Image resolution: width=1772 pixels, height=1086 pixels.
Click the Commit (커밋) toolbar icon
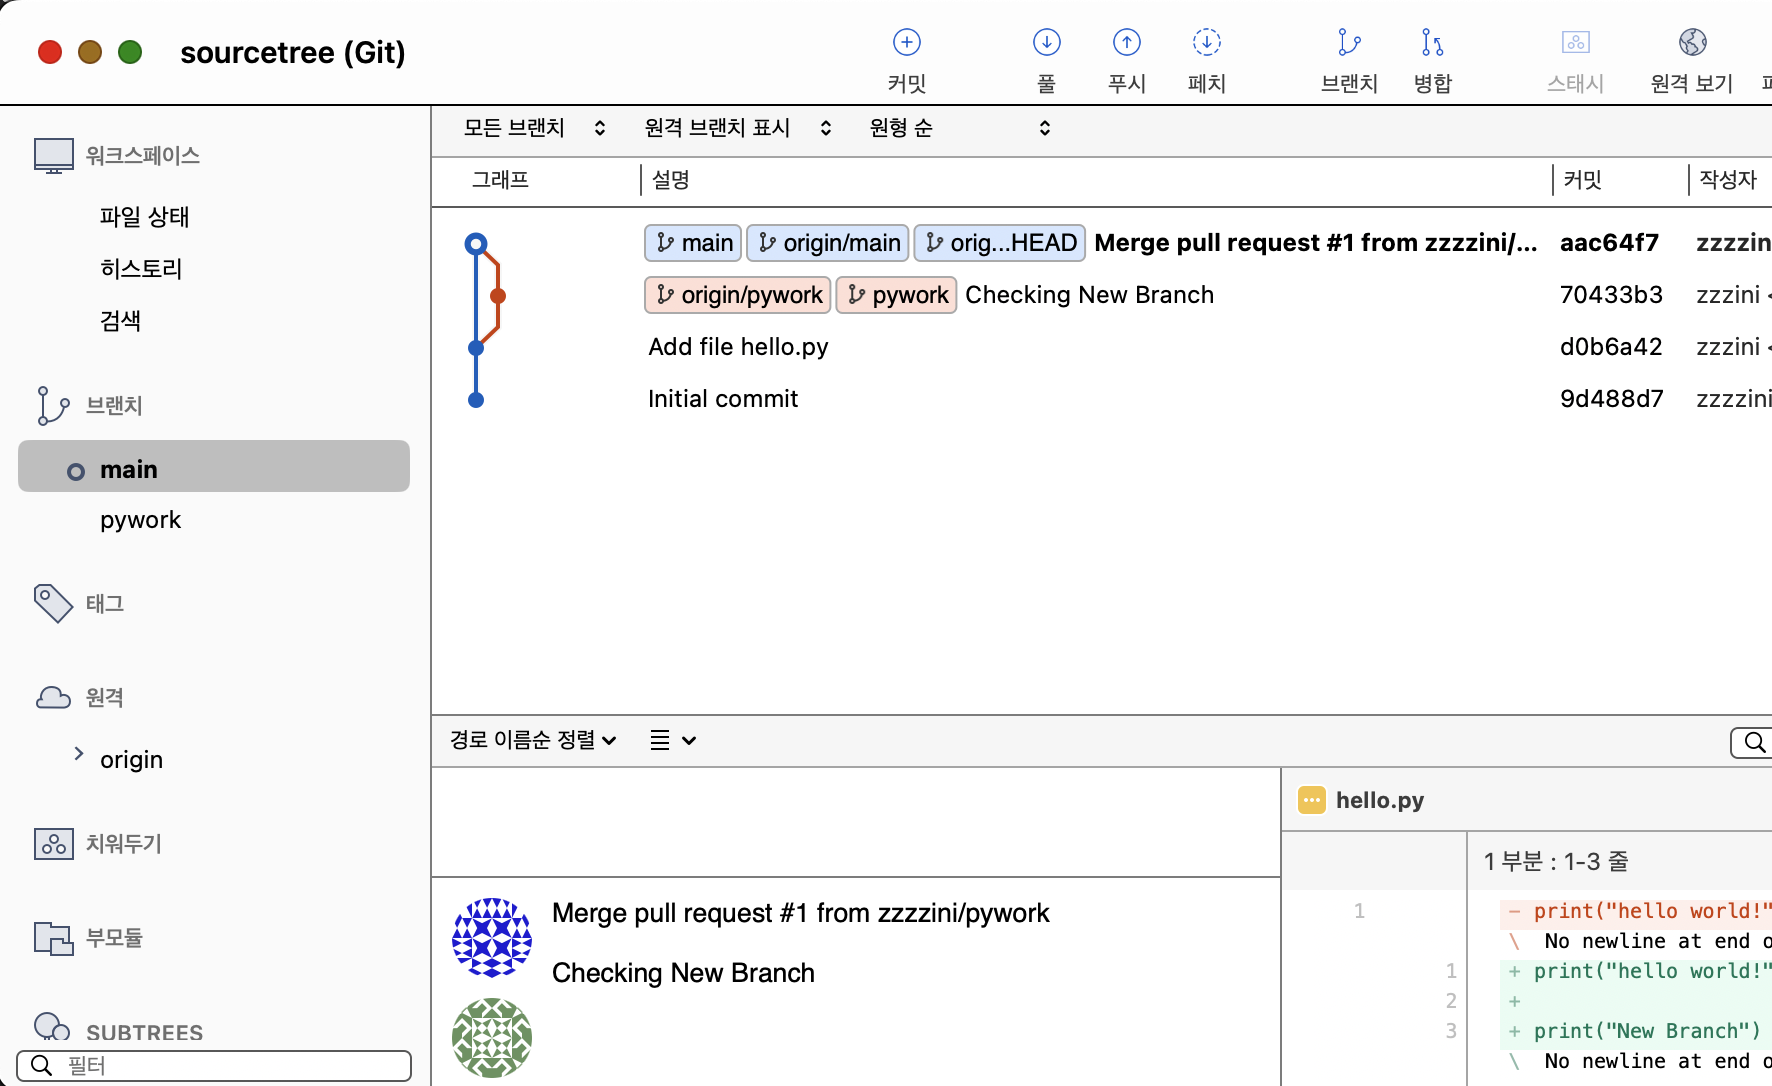[x=906, y=42]
